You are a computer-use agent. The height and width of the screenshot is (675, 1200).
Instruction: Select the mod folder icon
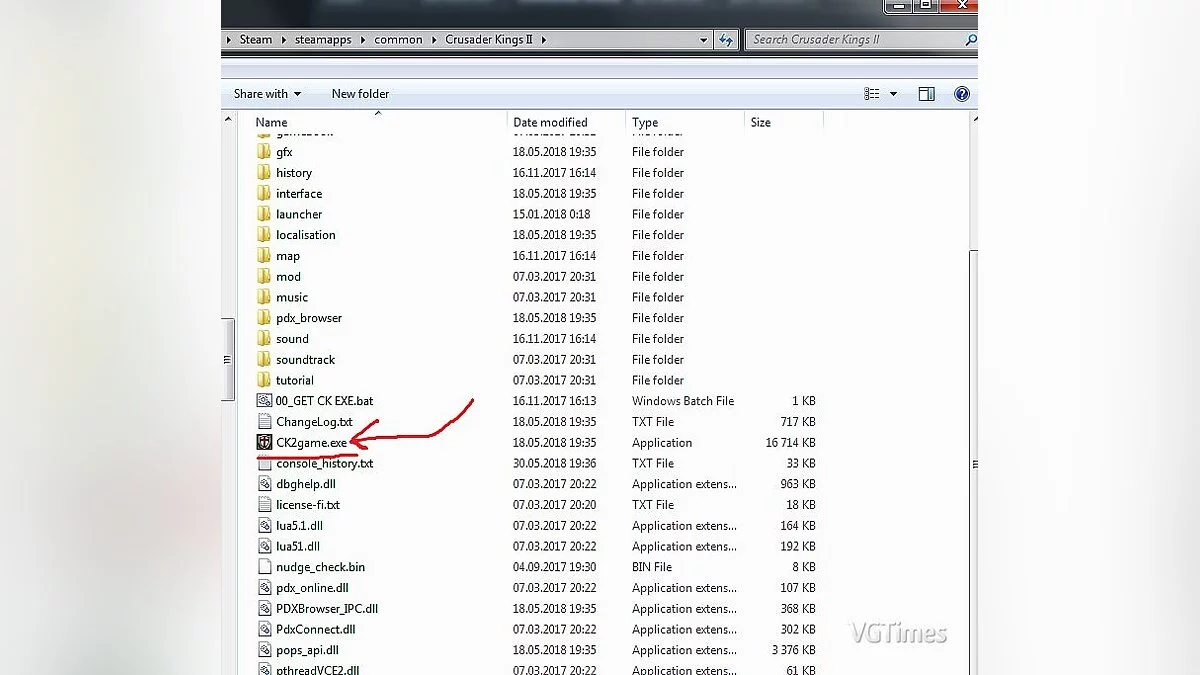point(264,277)
